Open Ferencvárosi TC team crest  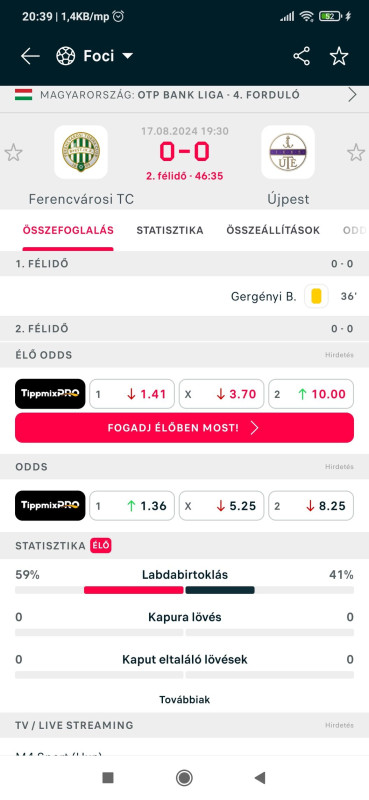[81, 152]
